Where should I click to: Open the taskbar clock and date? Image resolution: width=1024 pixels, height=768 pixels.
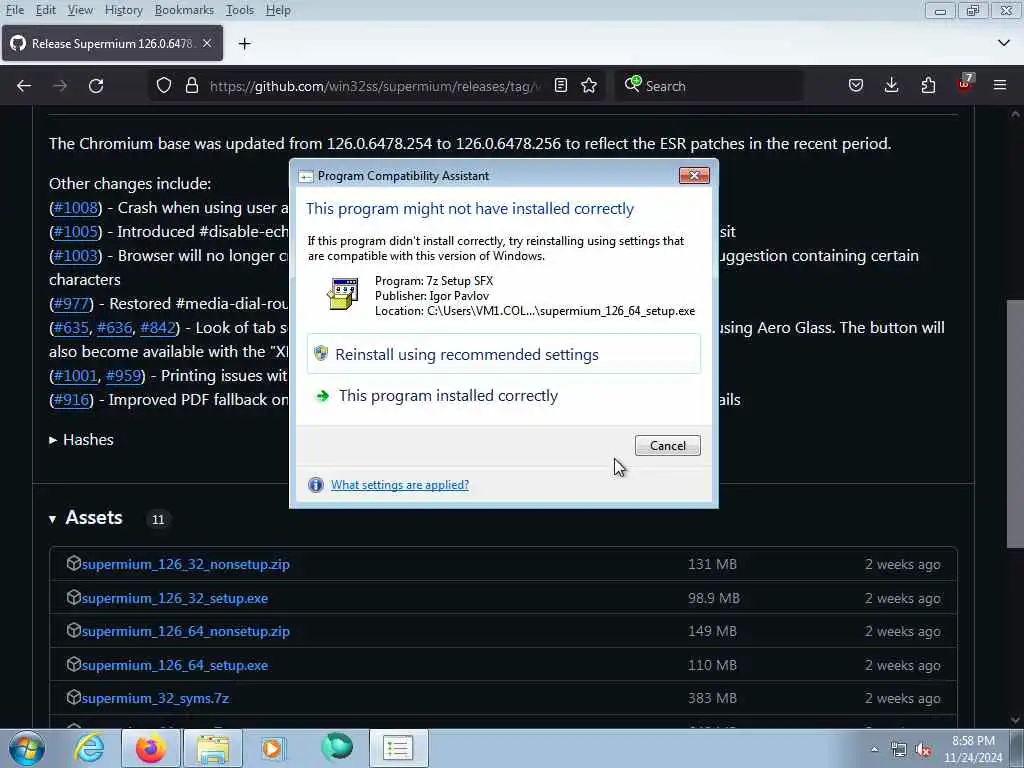973,749
